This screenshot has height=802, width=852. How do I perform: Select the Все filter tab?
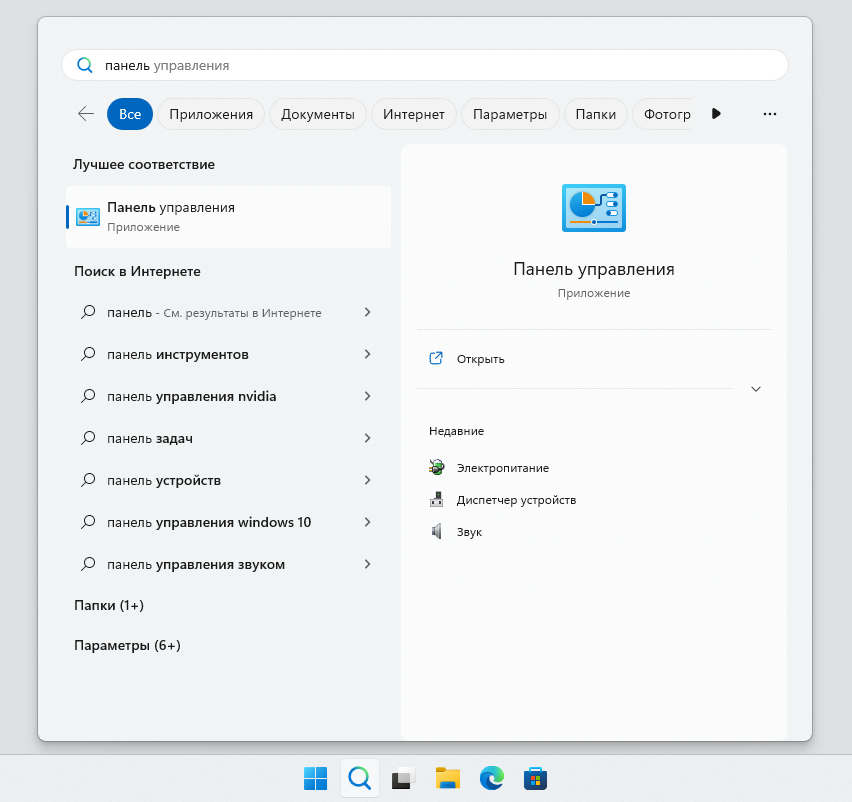click(x=130, y=114)
